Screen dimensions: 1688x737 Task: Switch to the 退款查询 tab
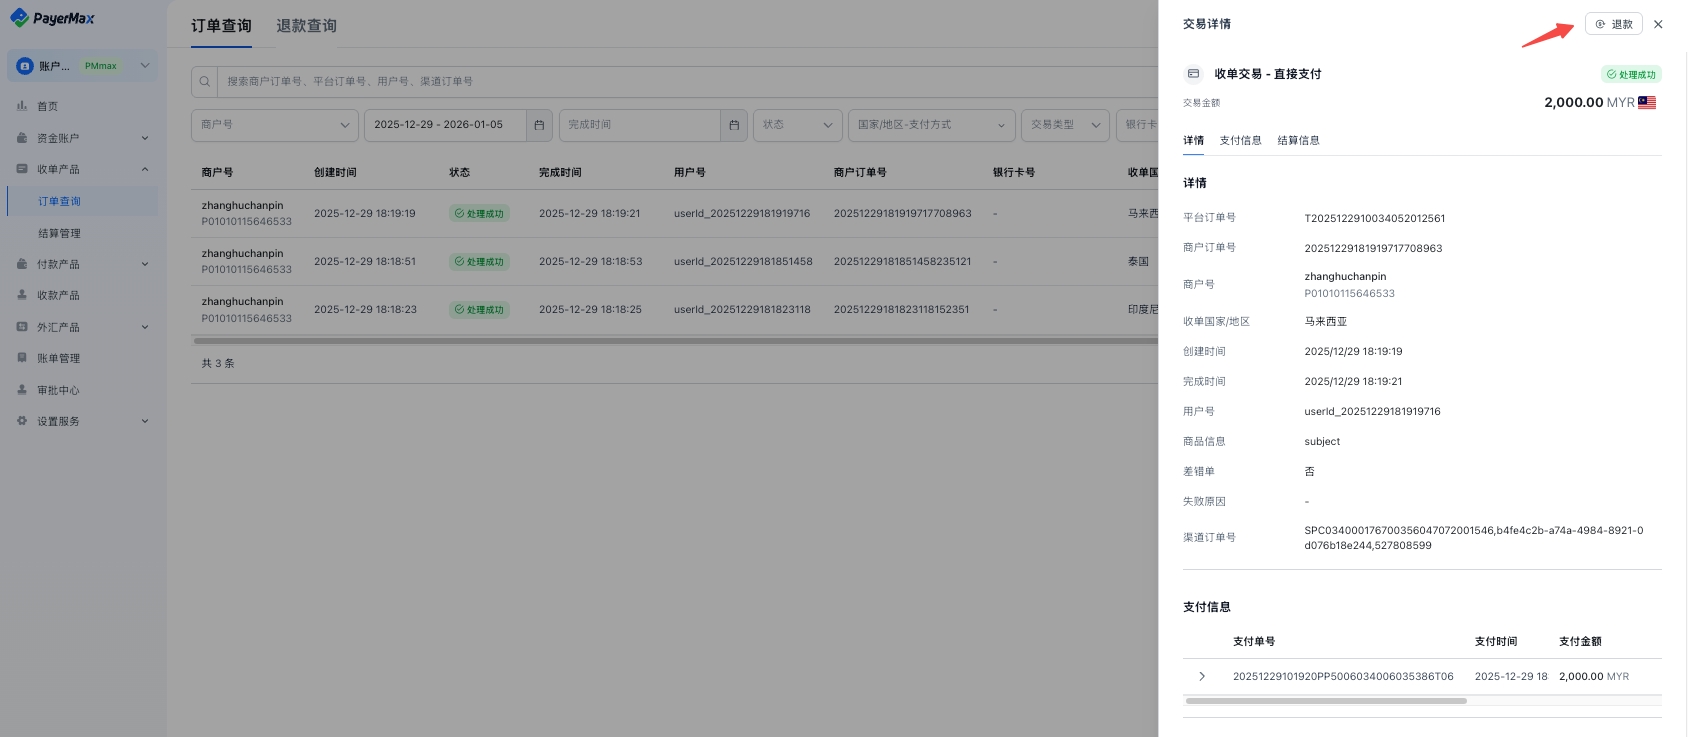click(x=306, y=26)
